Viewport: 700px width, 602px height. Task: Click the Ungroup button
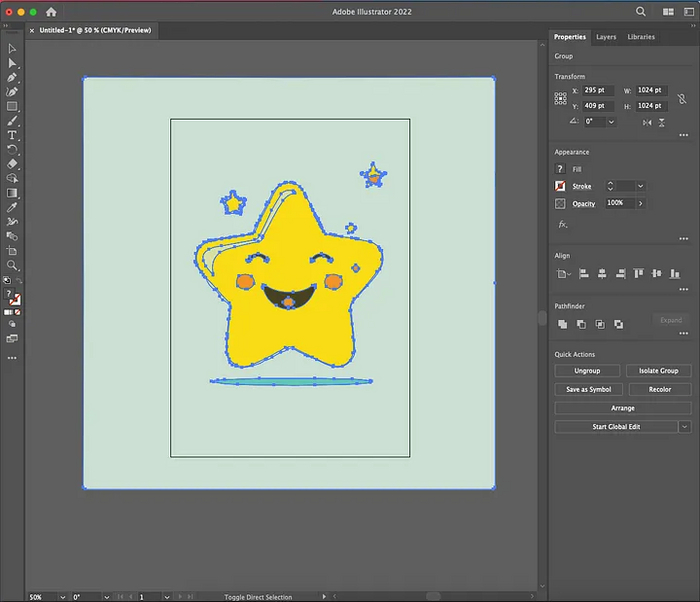[x=587, y=370]
